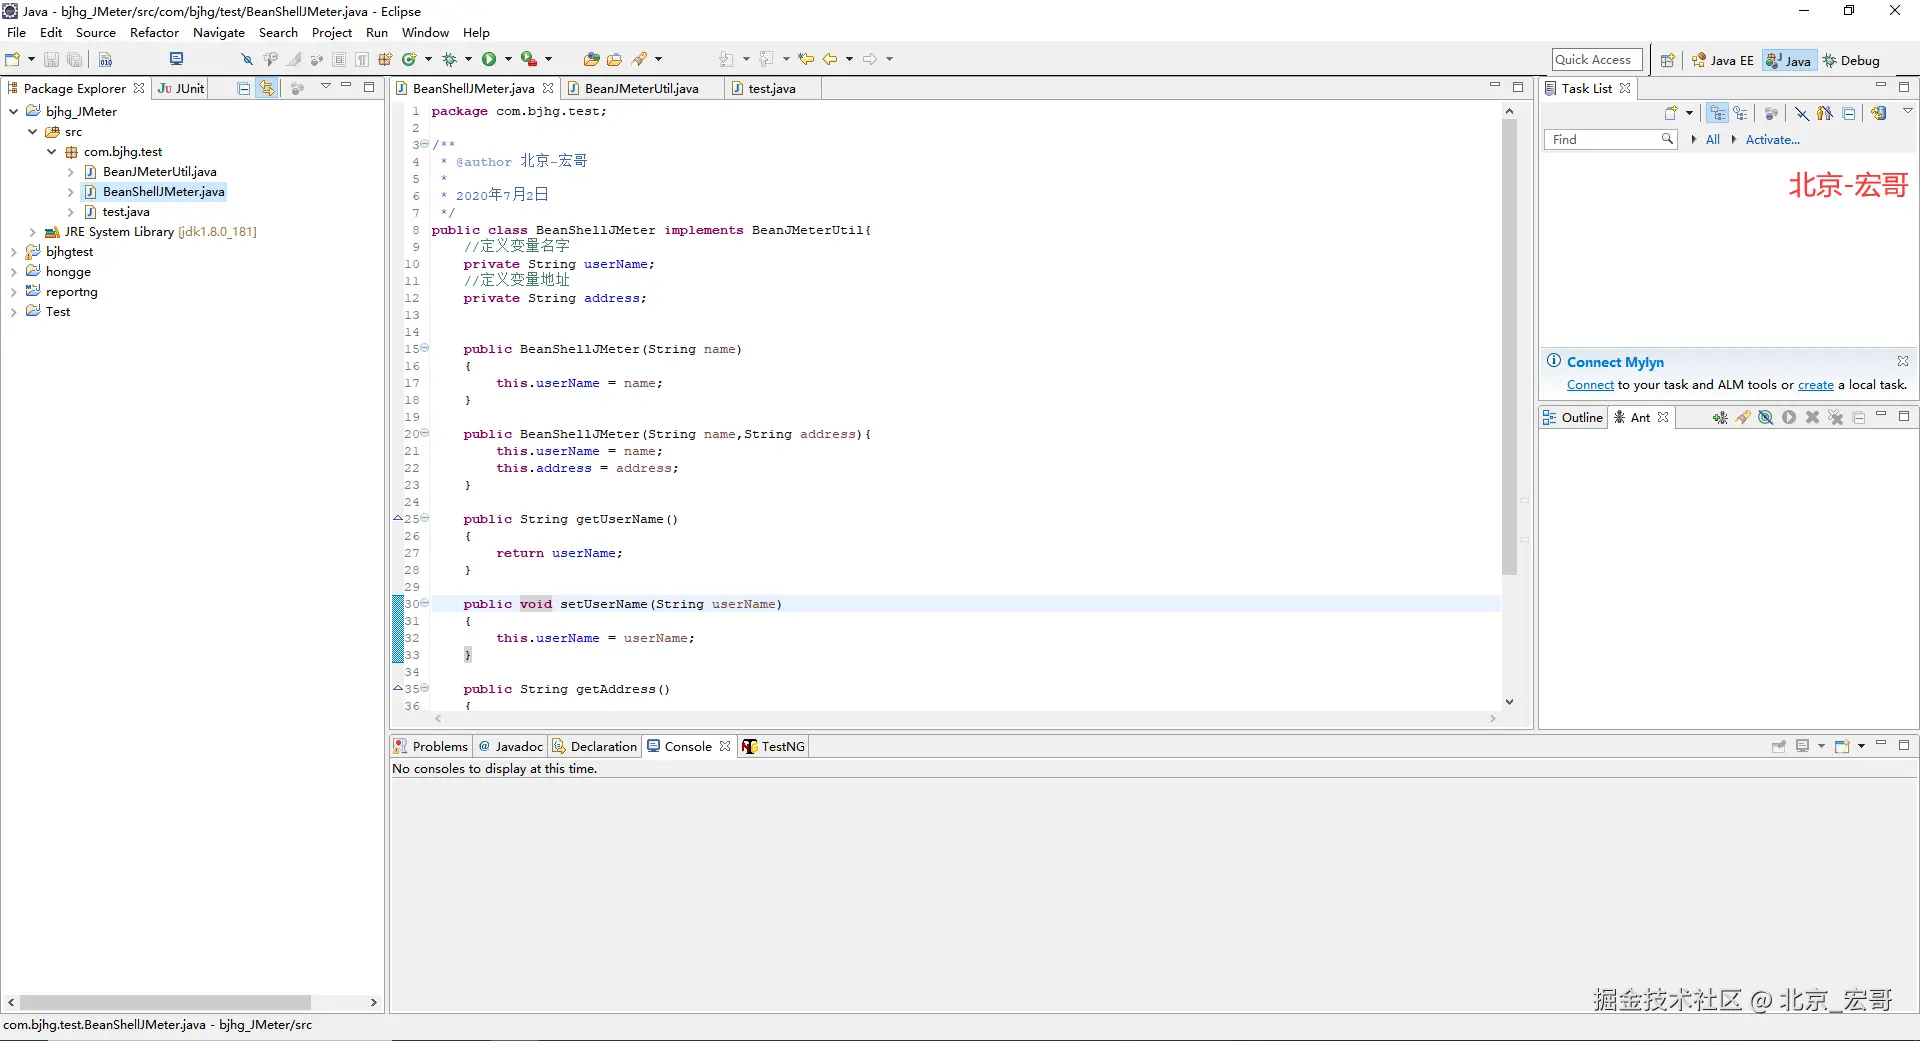Switch to the Java EE perspective

1723,61
